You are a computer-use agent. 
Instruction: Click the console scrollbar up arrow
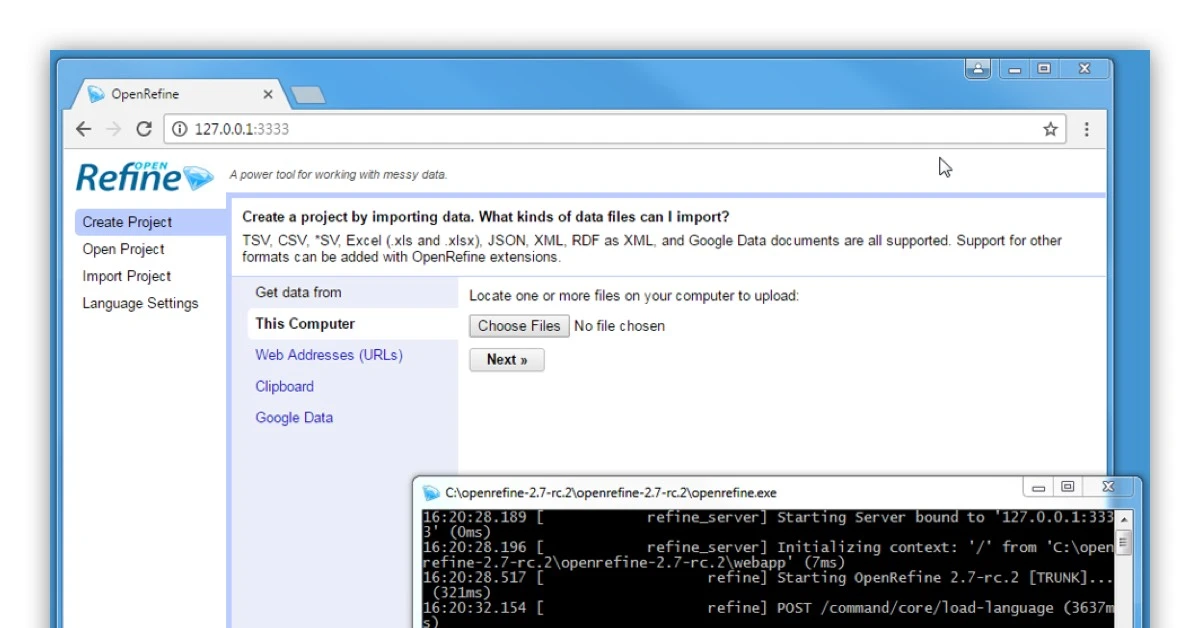tap(1124, 520)
